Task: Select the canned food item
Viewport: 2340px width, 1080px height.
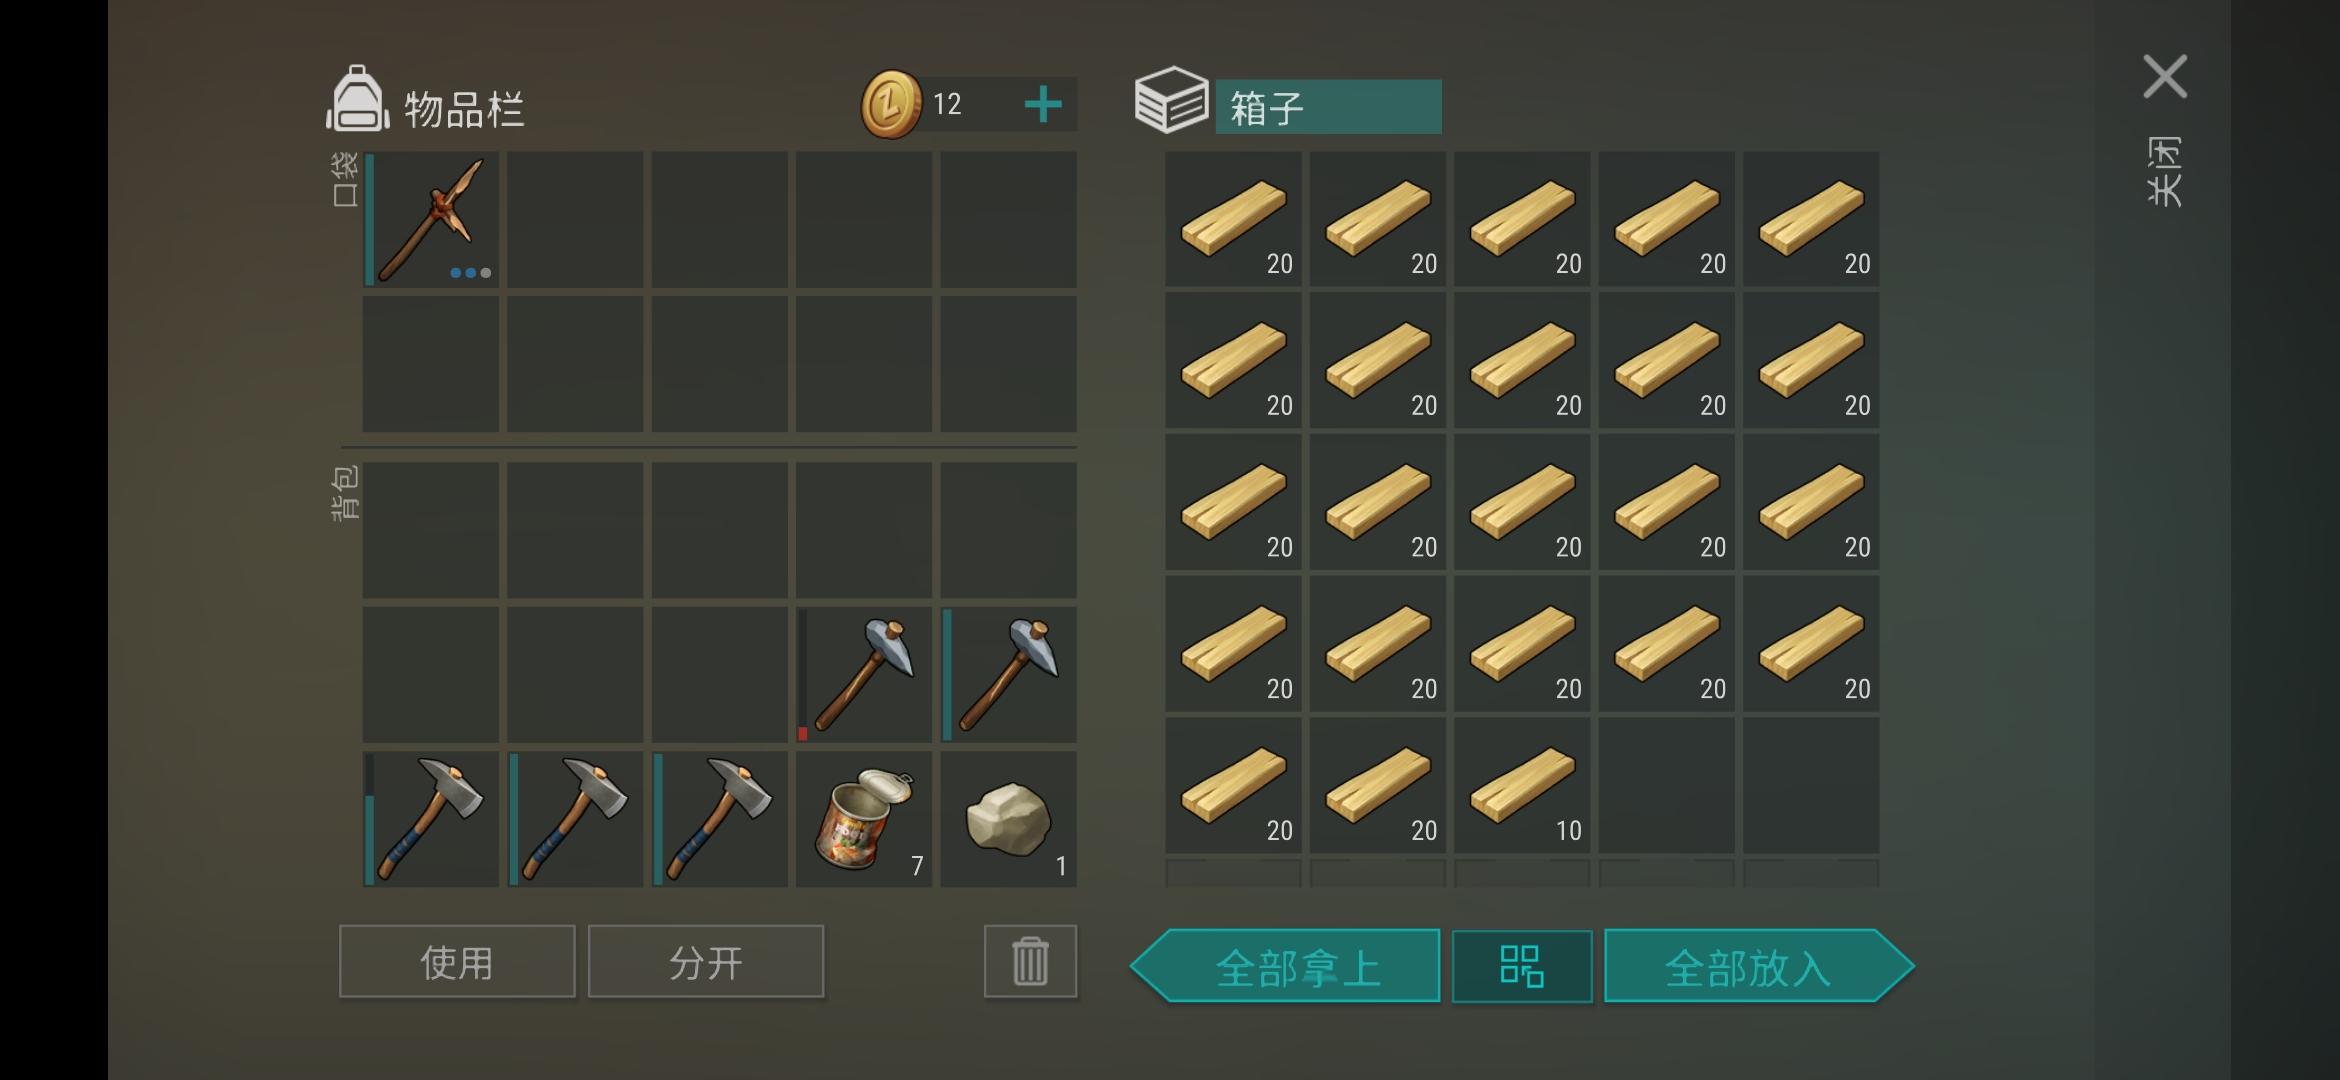Action: pos(864,819)
